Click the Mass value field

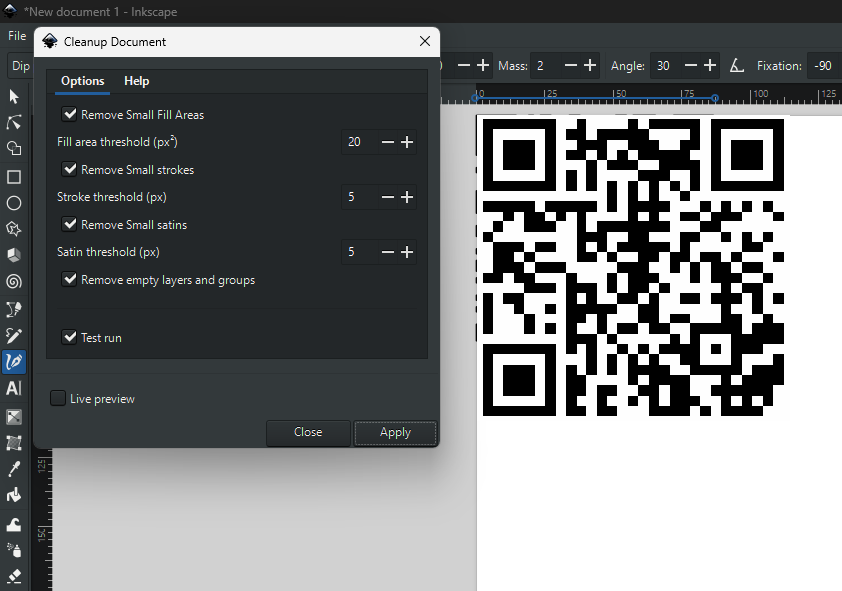pyautogui.click(x=546, y=65)
